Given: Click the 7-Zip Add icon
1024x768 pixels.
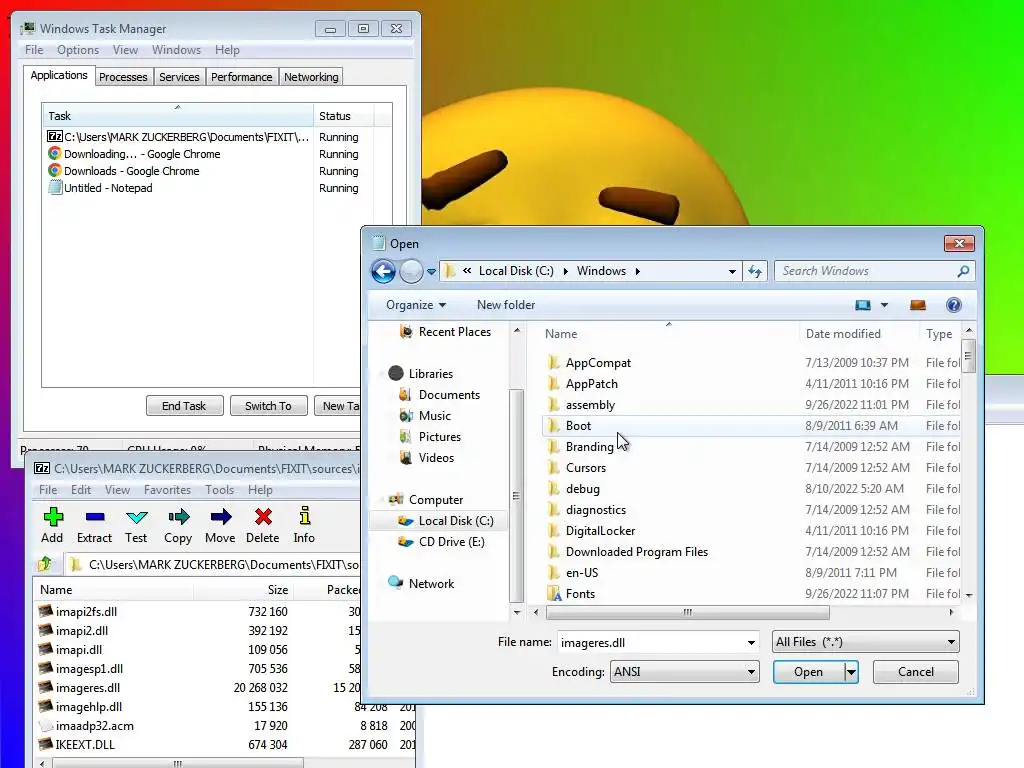Looking at the screenshot, I should (53, 517).
